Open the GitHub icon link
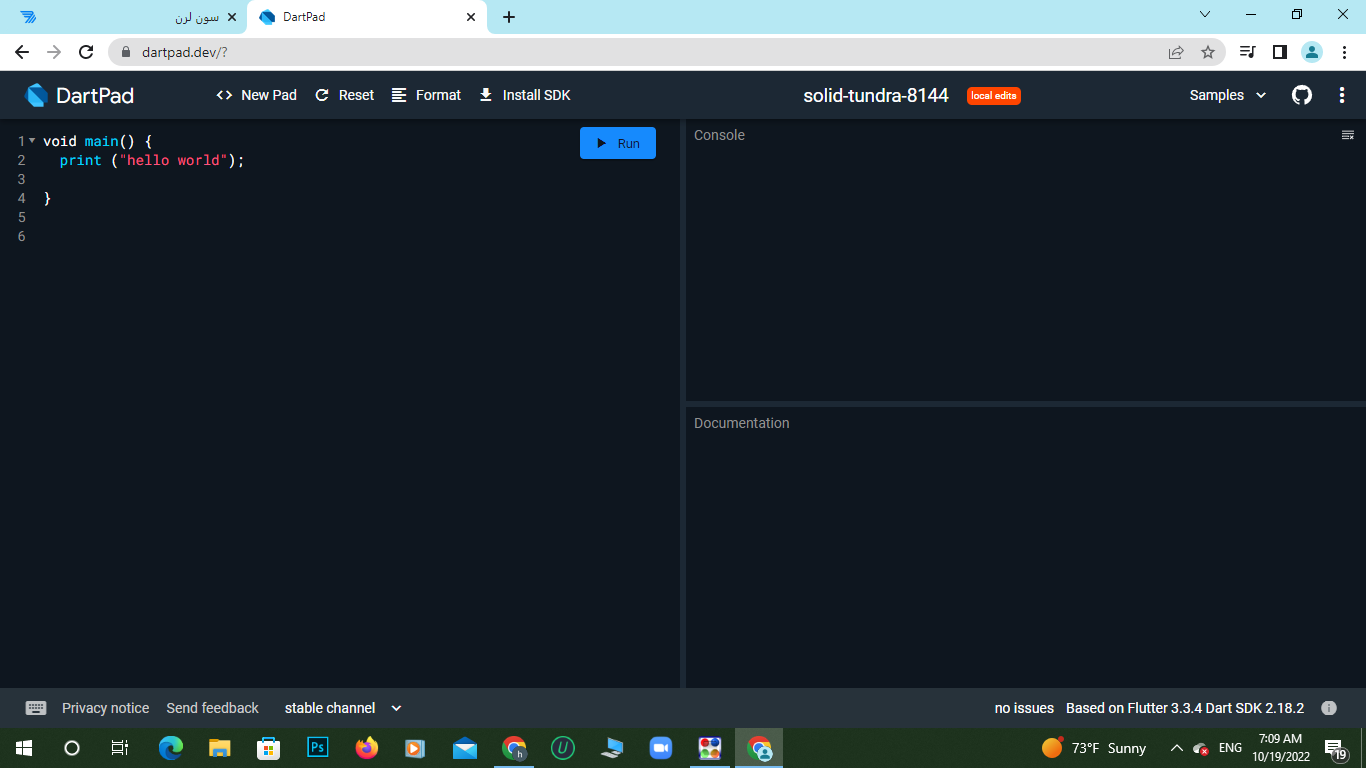 tap(1302, 95)
